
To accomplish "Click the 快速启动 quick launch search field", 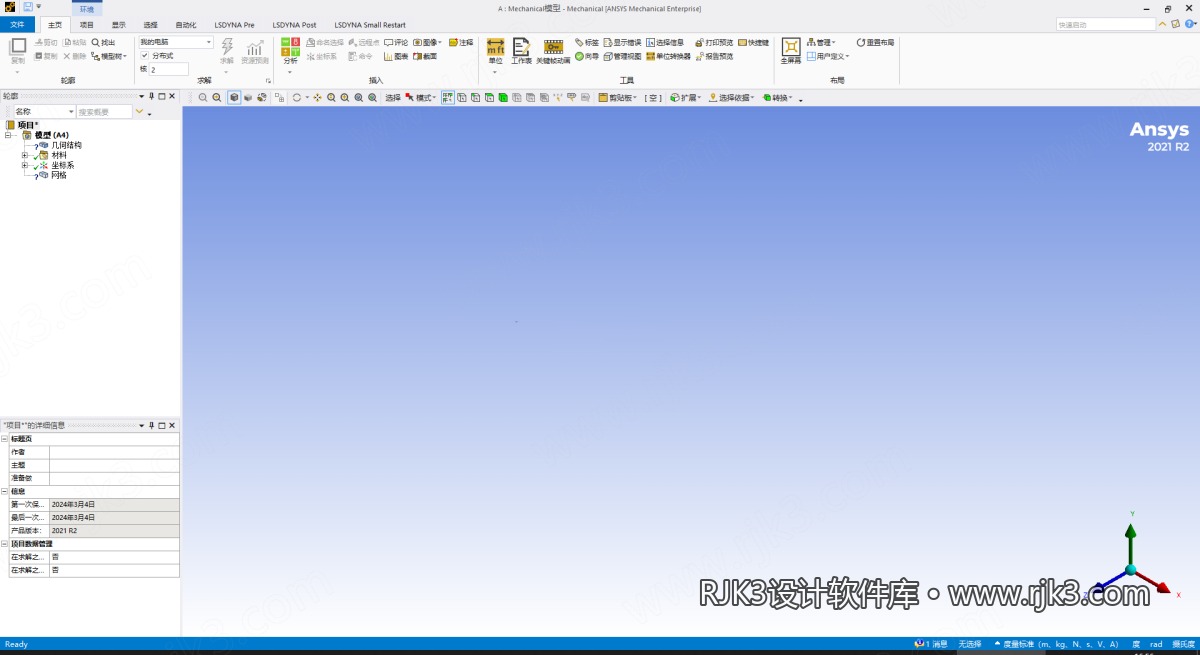I will point(1105,24).
